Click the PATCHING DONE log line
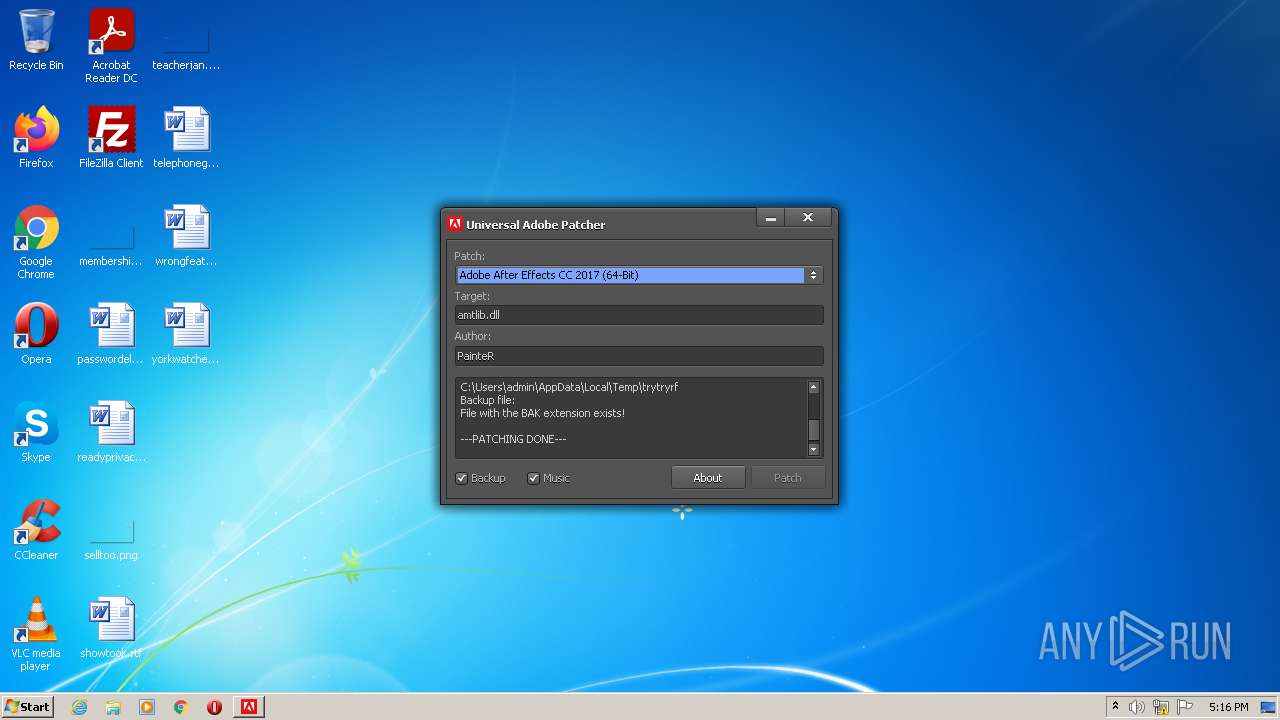The image size is (1280, 720). [x=513, y=439]
